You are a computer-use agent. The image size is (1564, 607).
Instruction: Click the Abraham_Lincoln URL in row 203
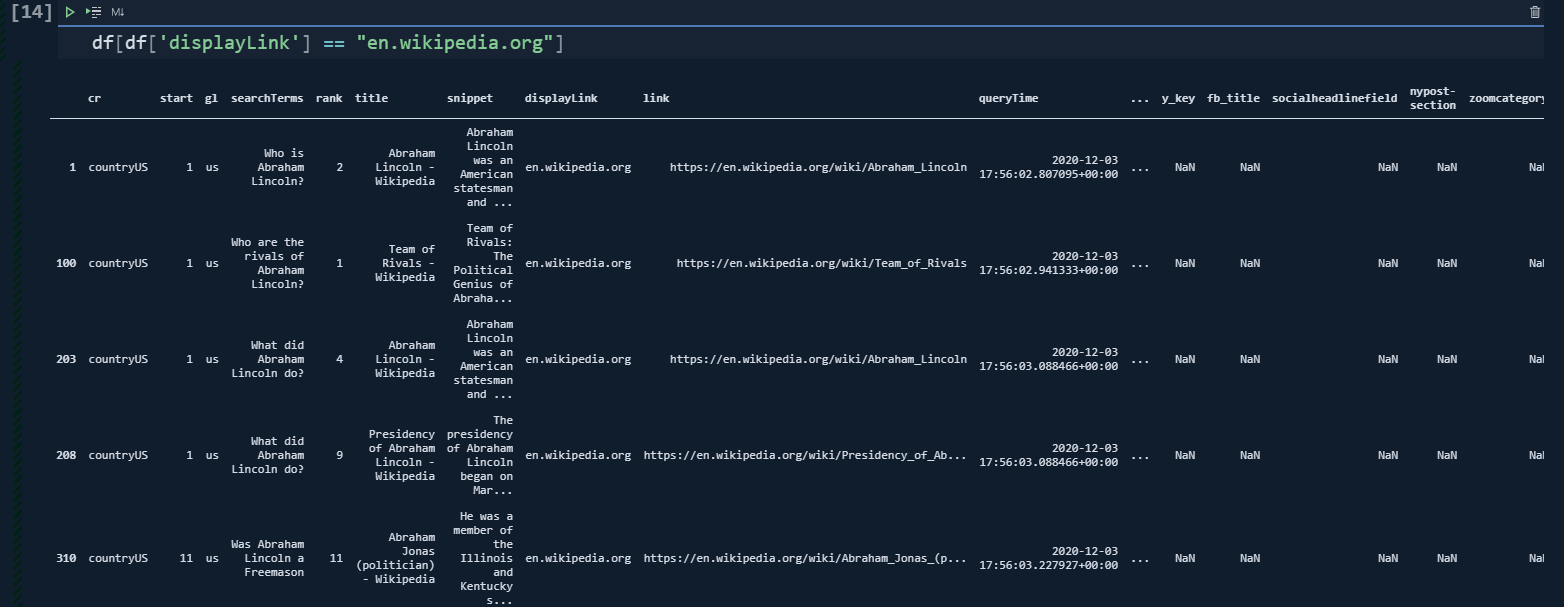(818, 359)
